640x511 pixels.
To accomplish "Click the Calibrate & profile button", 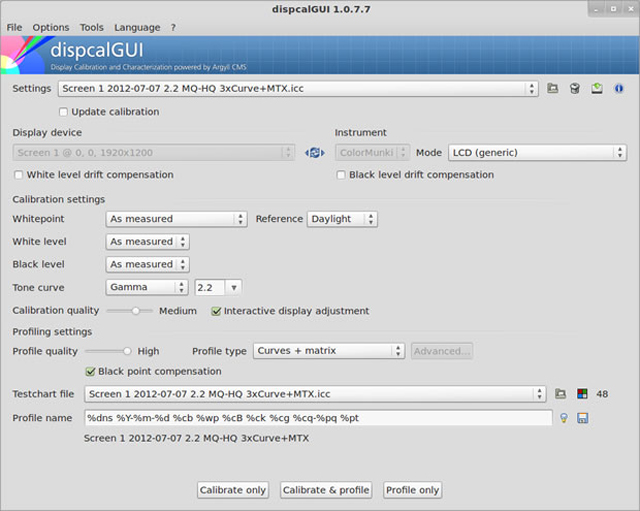I will tap(326, 490).
